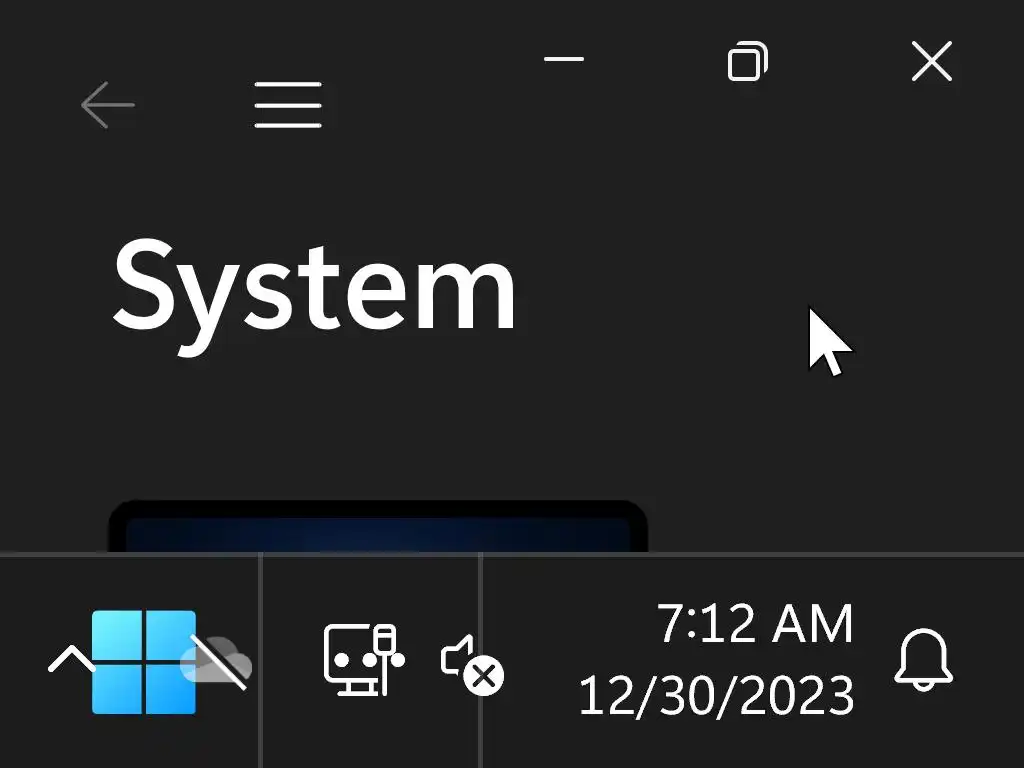Click the muted speaker volume icon
Screen dimensions: 1024x768
[x=472, y=664]
